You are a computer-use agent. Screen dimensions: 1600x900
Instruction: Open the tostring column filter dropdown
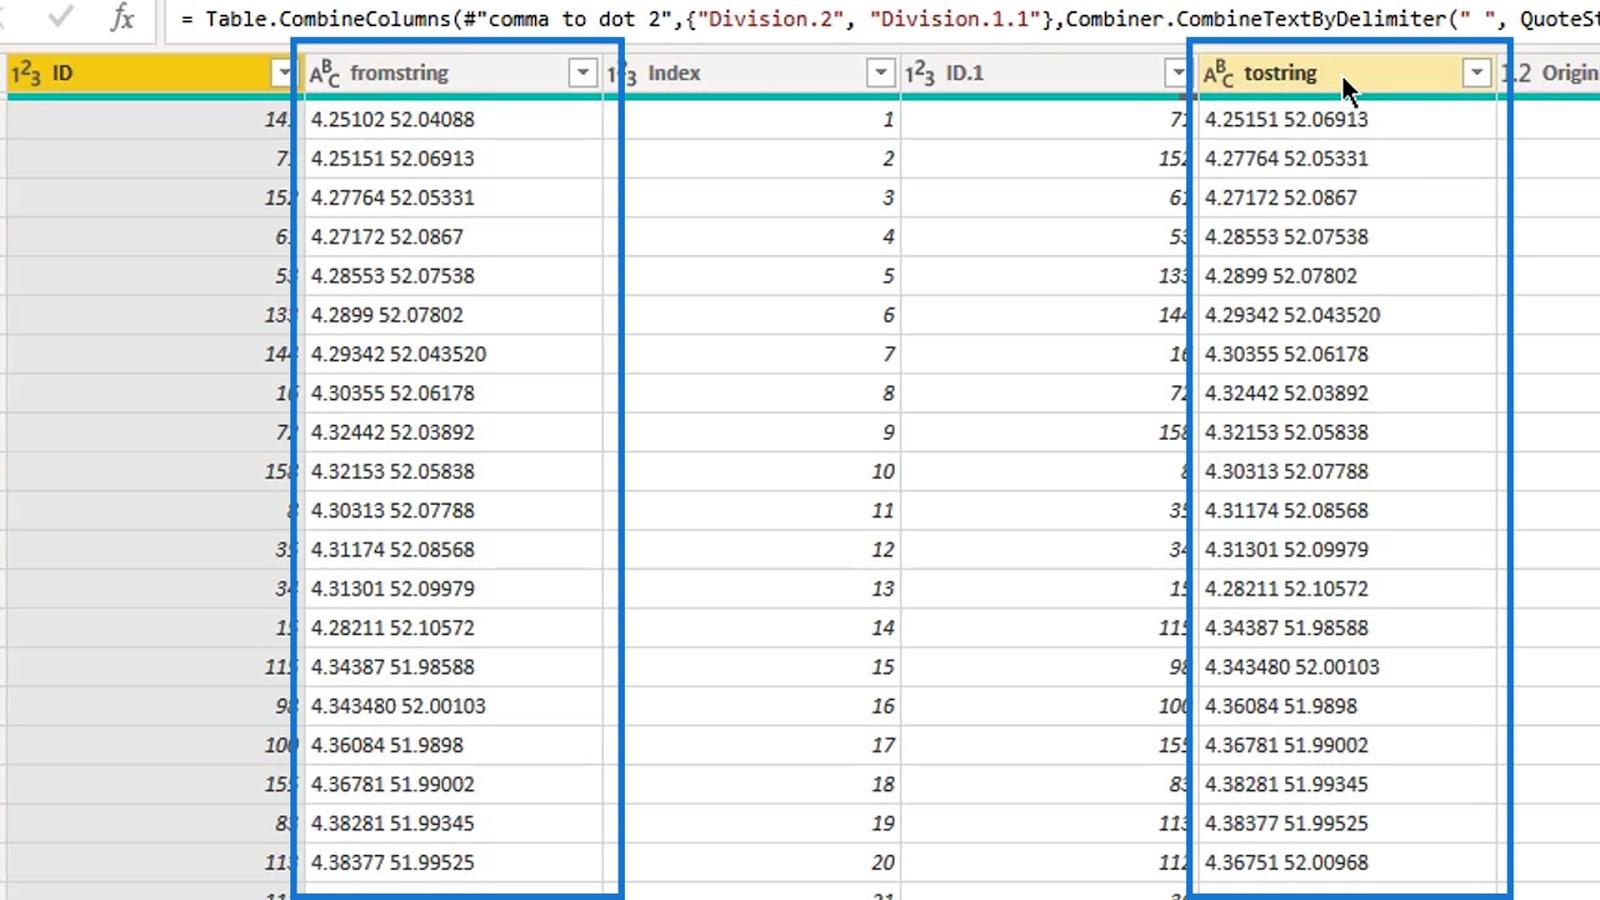[1476, 73]
